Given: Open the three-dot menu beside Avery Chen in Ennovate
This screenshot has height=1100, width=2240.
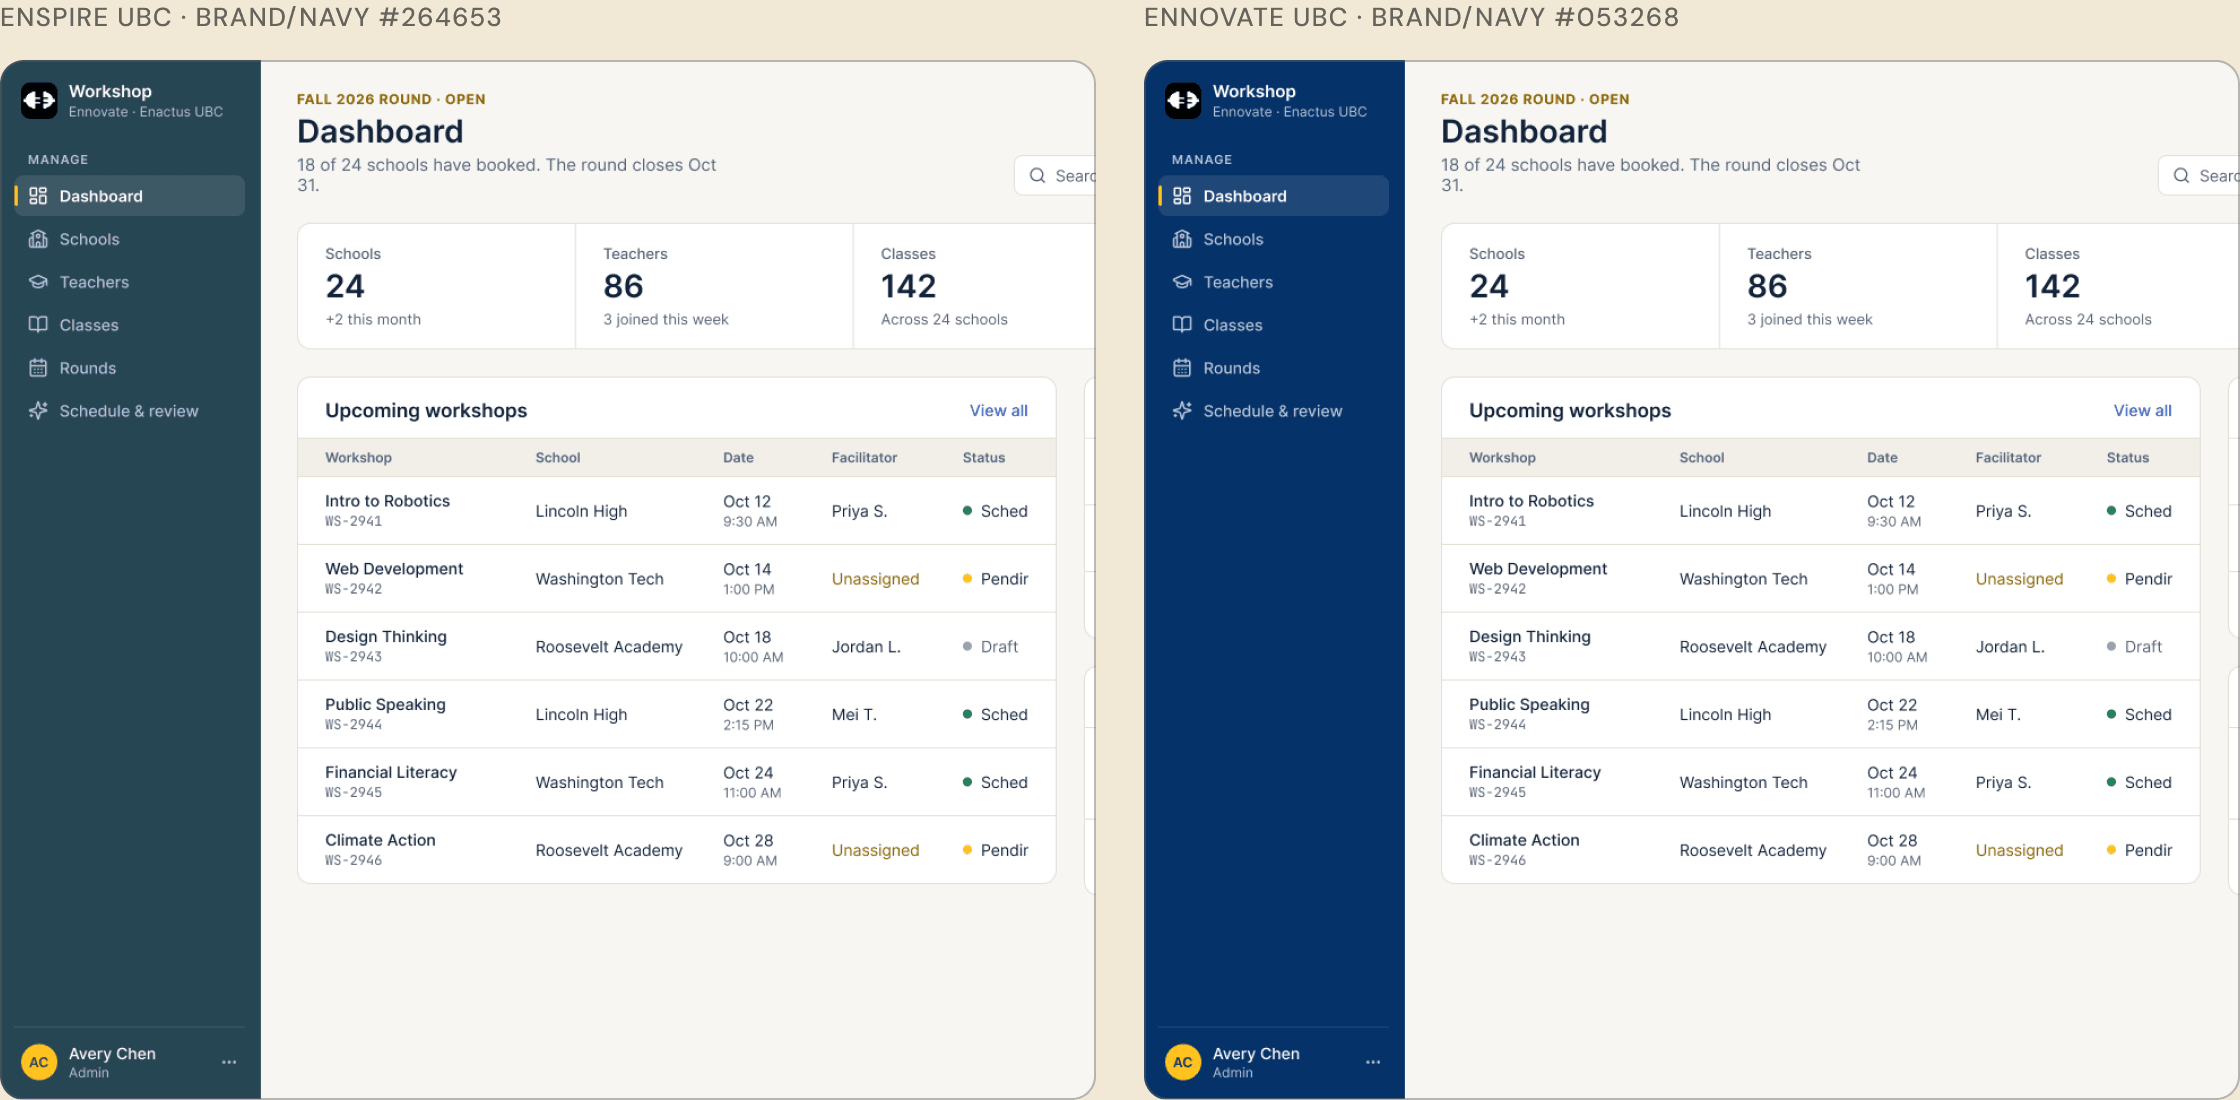Looking at the screenshot, I should coord(1373,1062).
